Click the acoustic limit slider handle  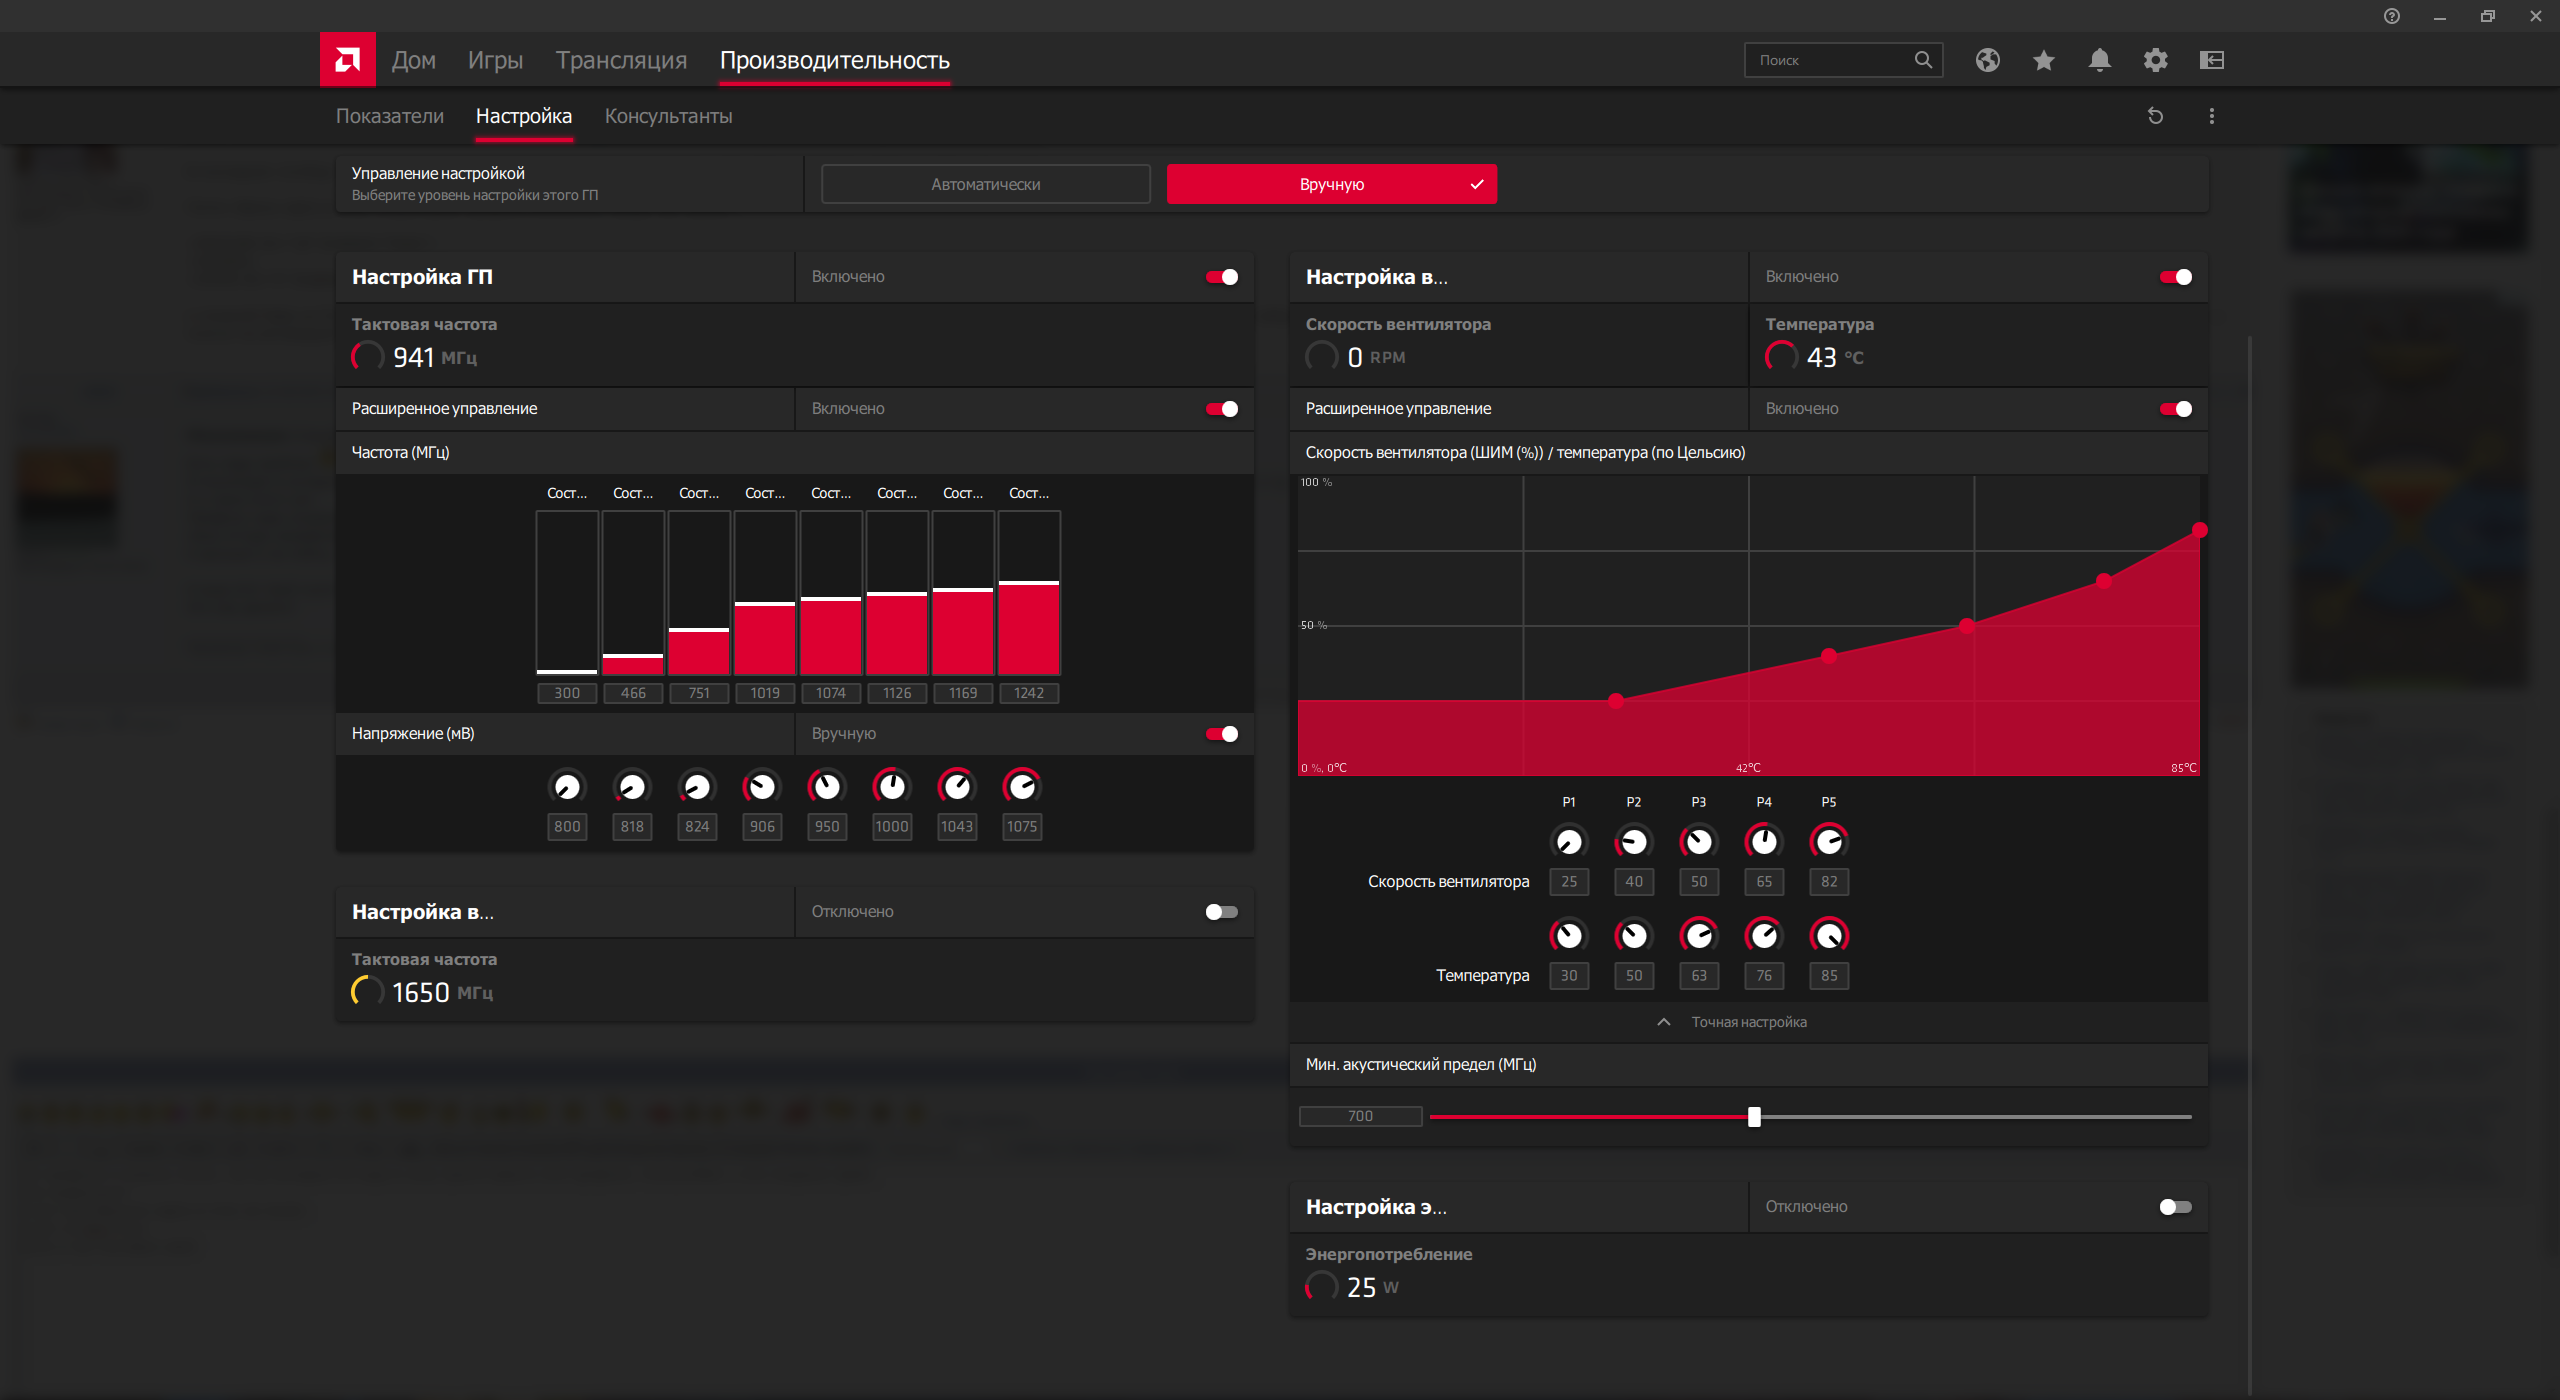(1754, 1116)
